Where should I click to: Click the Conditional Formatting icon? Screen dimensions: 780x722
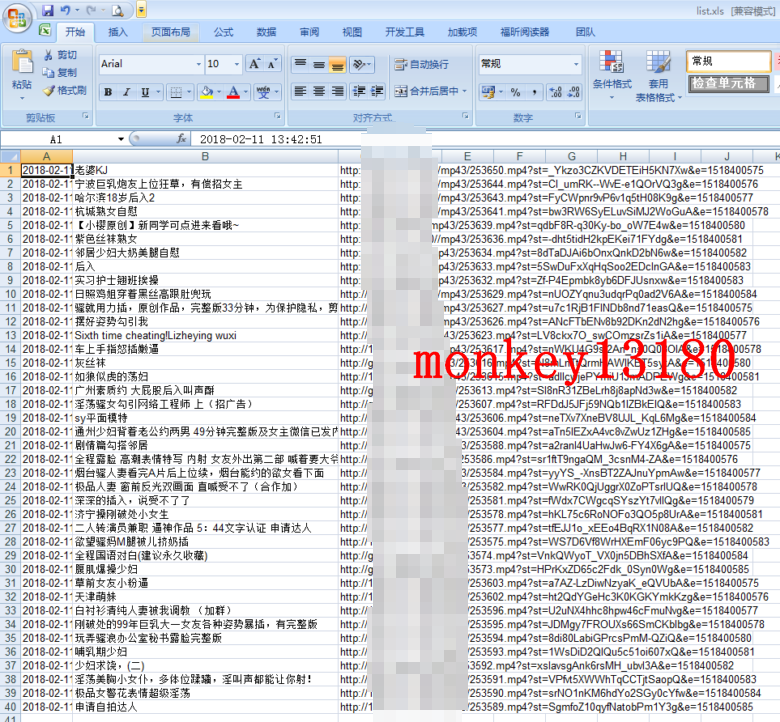coord(611,70)
